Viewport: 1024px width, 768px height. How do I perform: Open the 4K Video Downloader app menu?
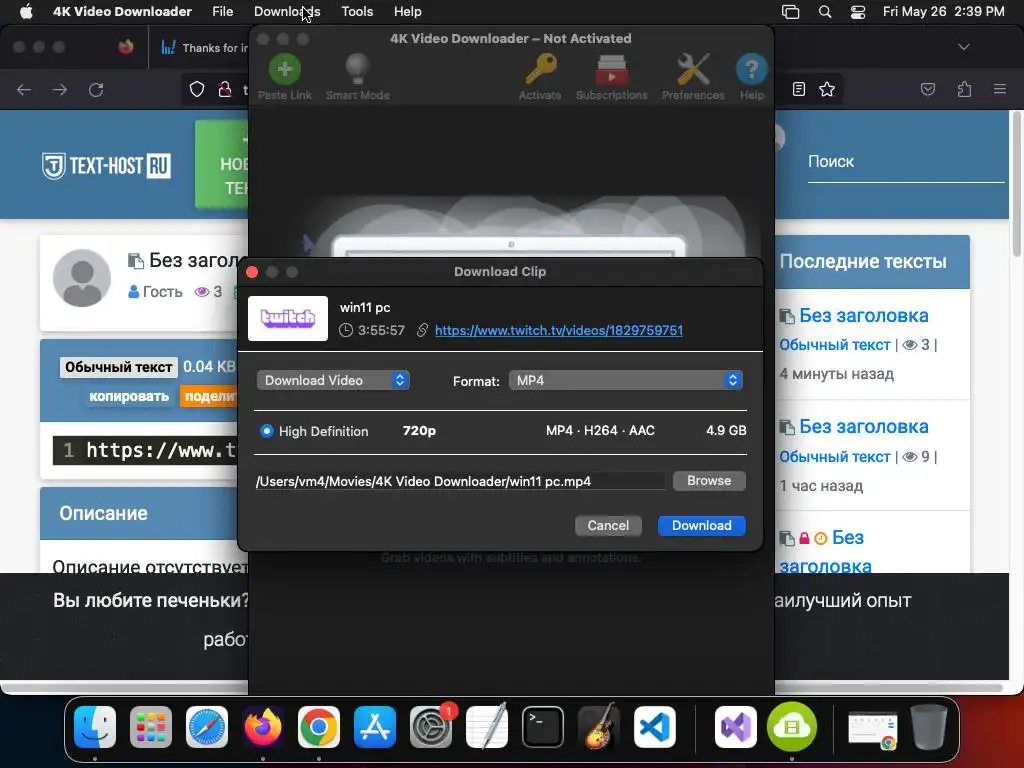tap(122, 12)
